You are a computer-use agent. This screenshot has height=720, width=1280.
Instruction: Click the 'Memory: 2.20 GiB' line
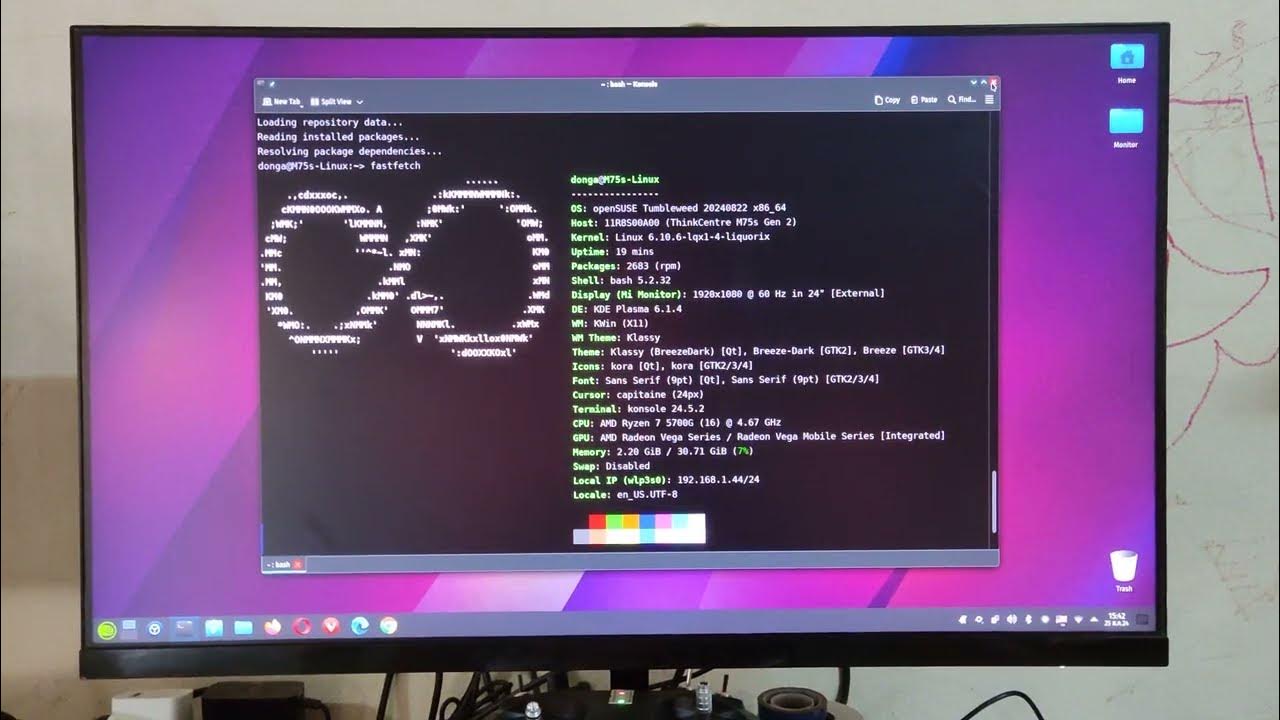click(662, 452)
